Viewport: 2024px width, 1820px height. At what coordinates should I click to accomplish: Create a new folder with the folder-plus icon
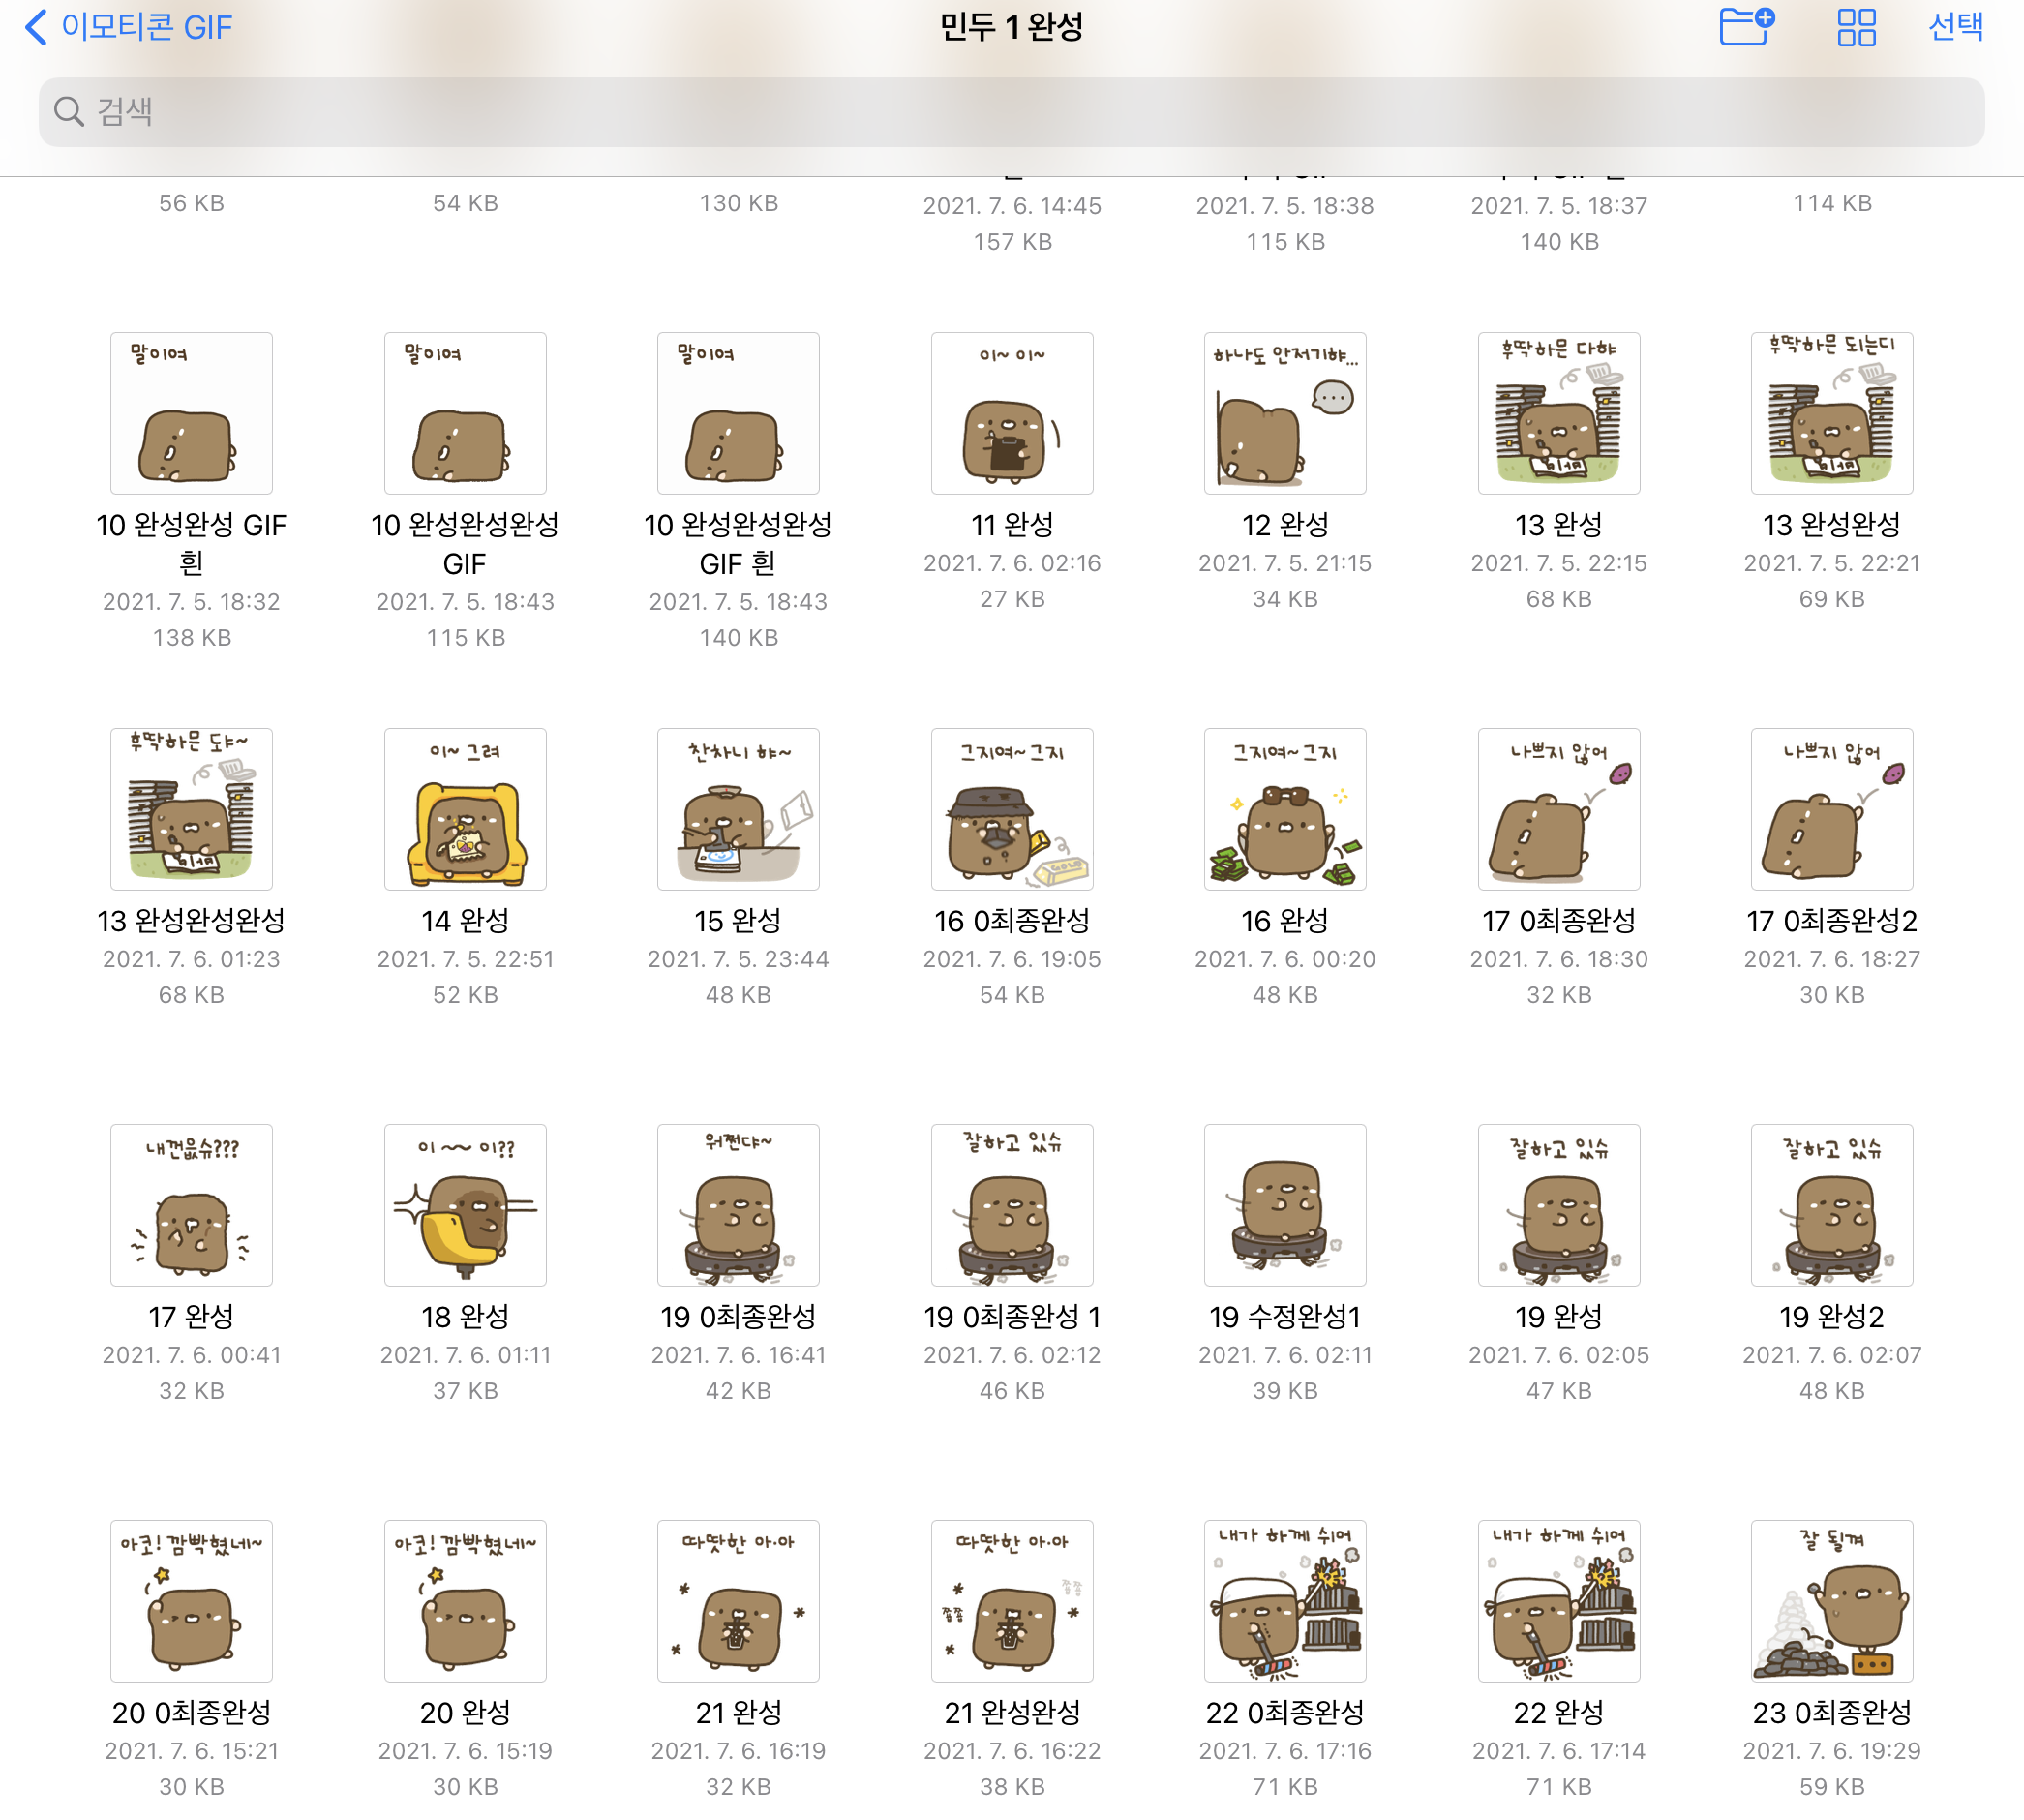[1746, 27]
